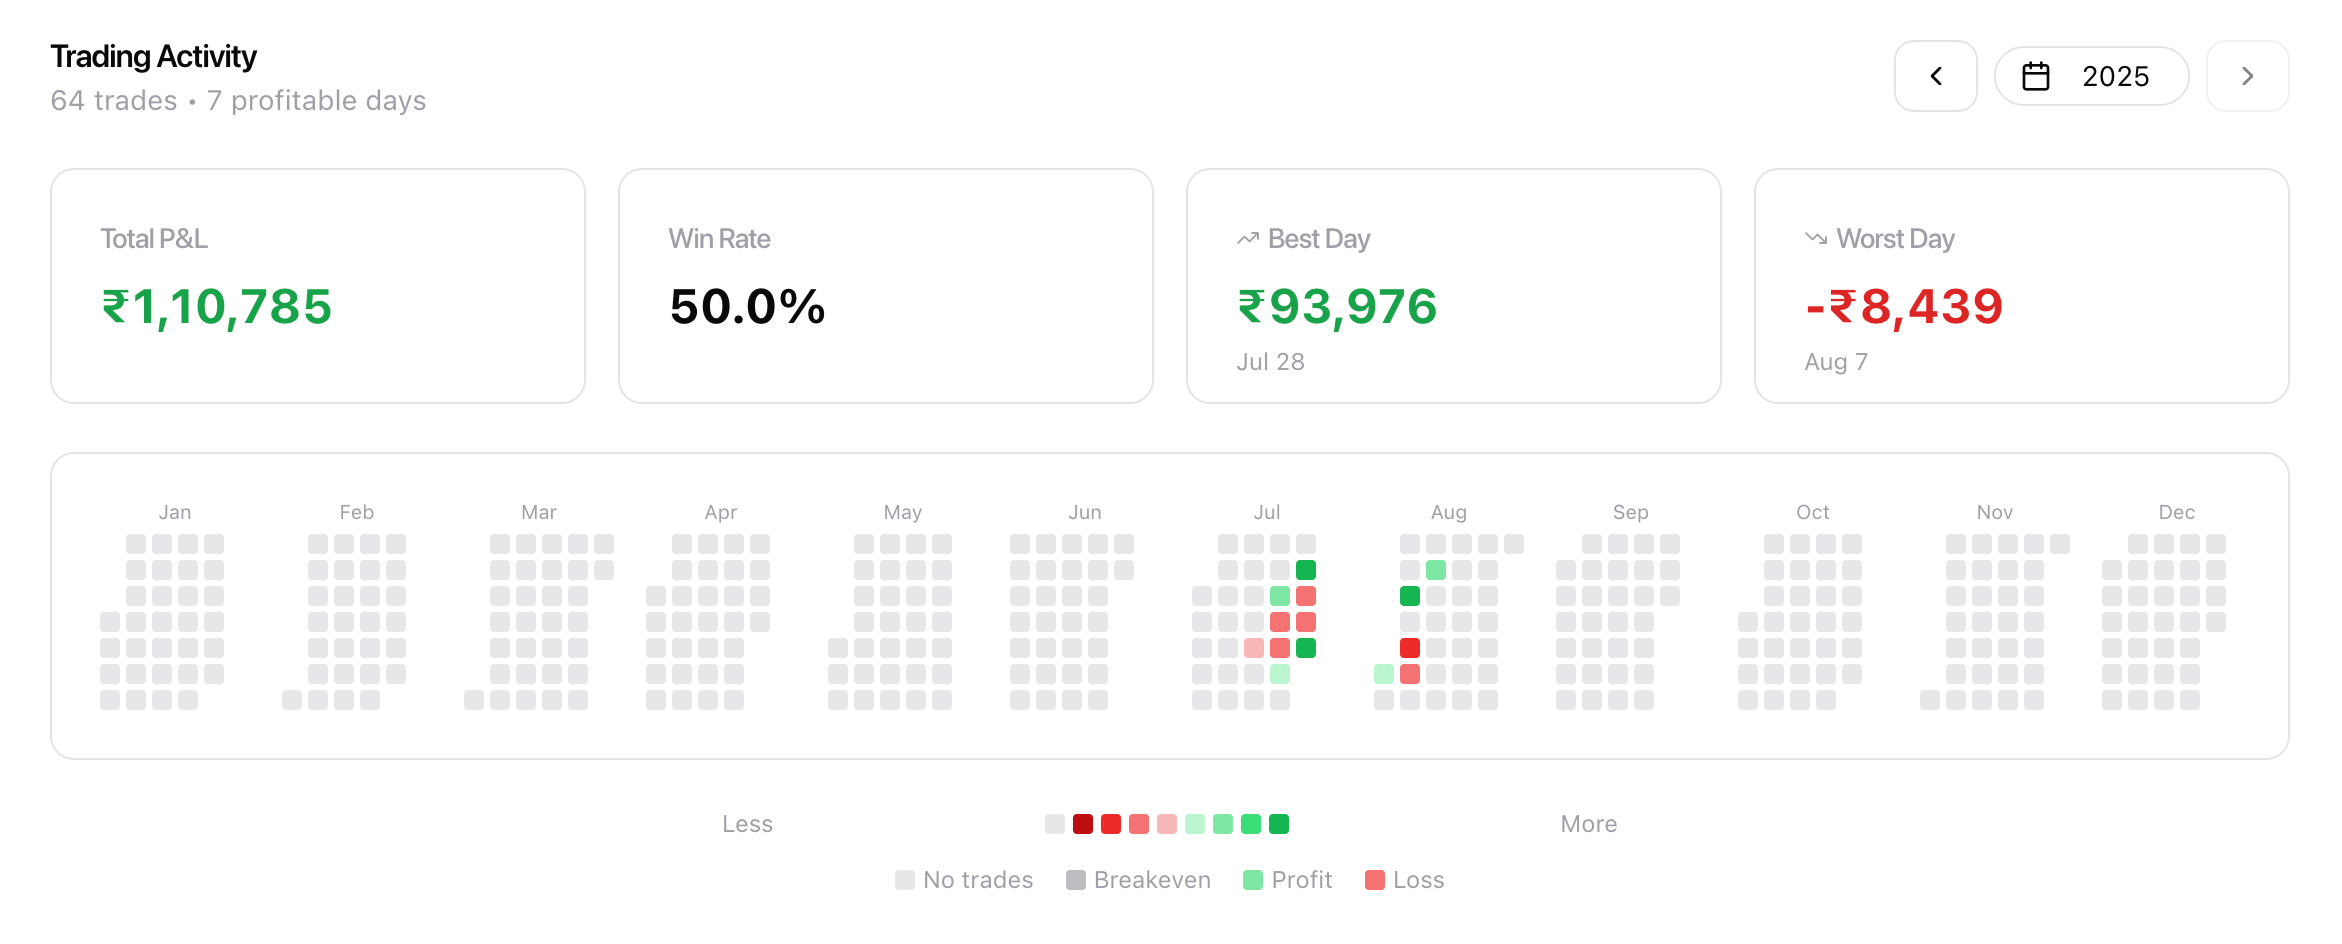The width and height of the screenshot is (2342, 944).
Task: Click the light pink day in July
Action: pyautogui.click(x=1254, y=648)
